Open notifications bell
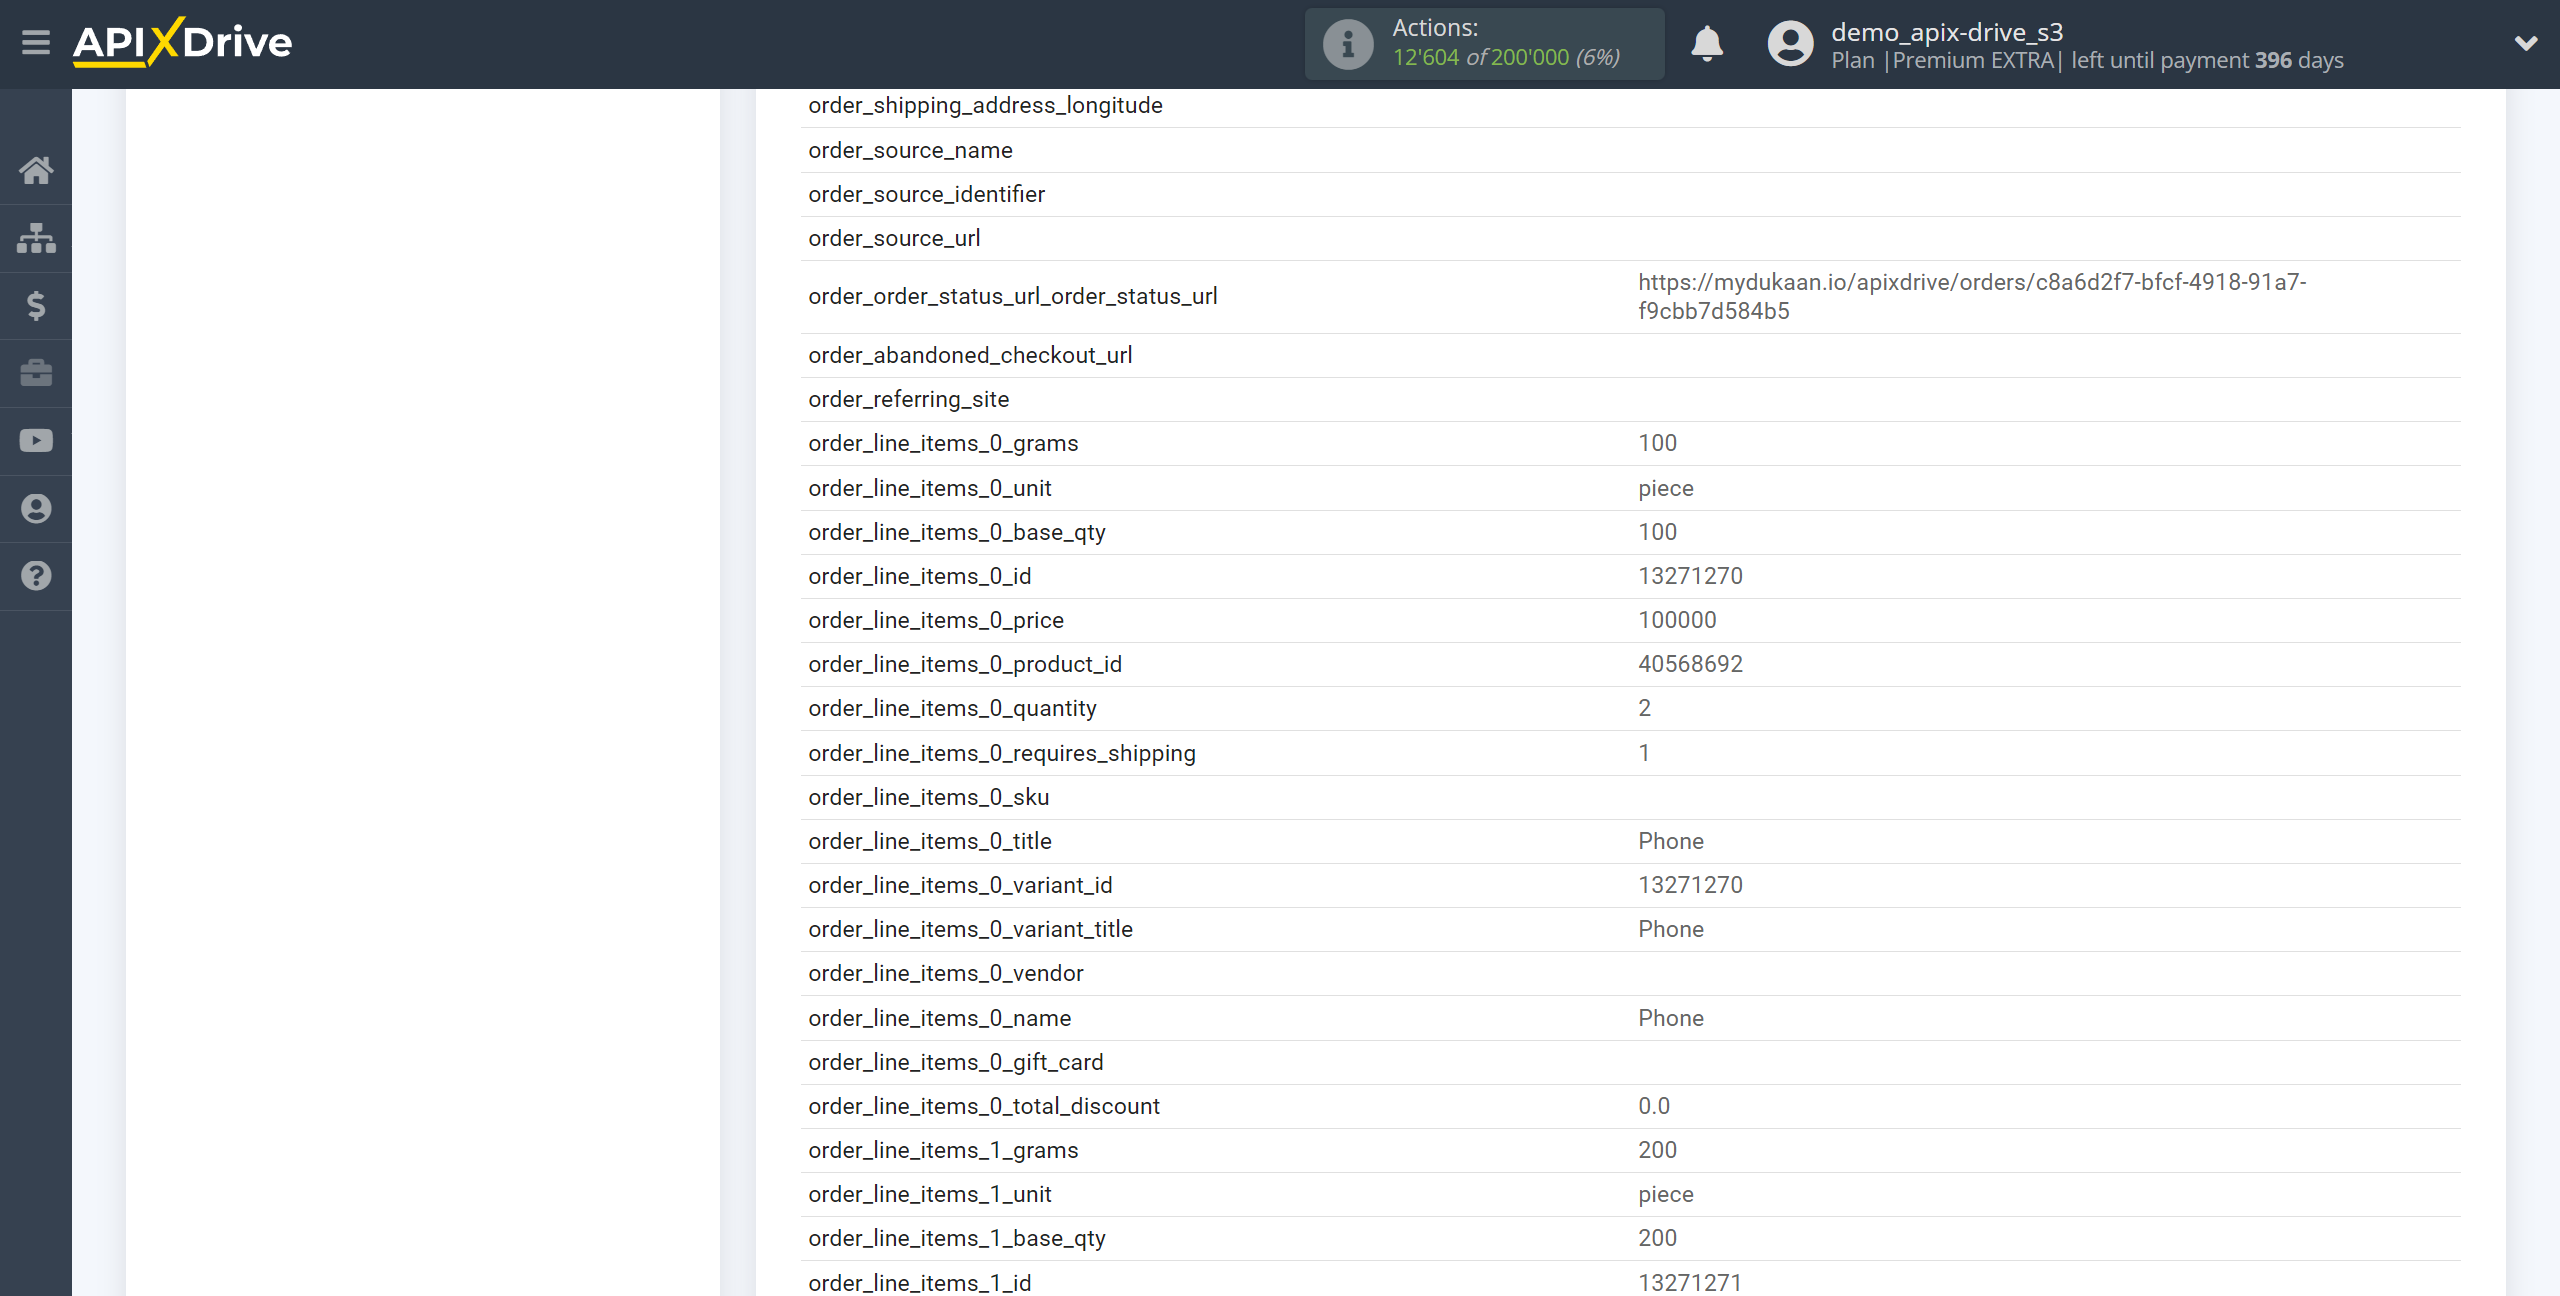 pos(1707,44)
